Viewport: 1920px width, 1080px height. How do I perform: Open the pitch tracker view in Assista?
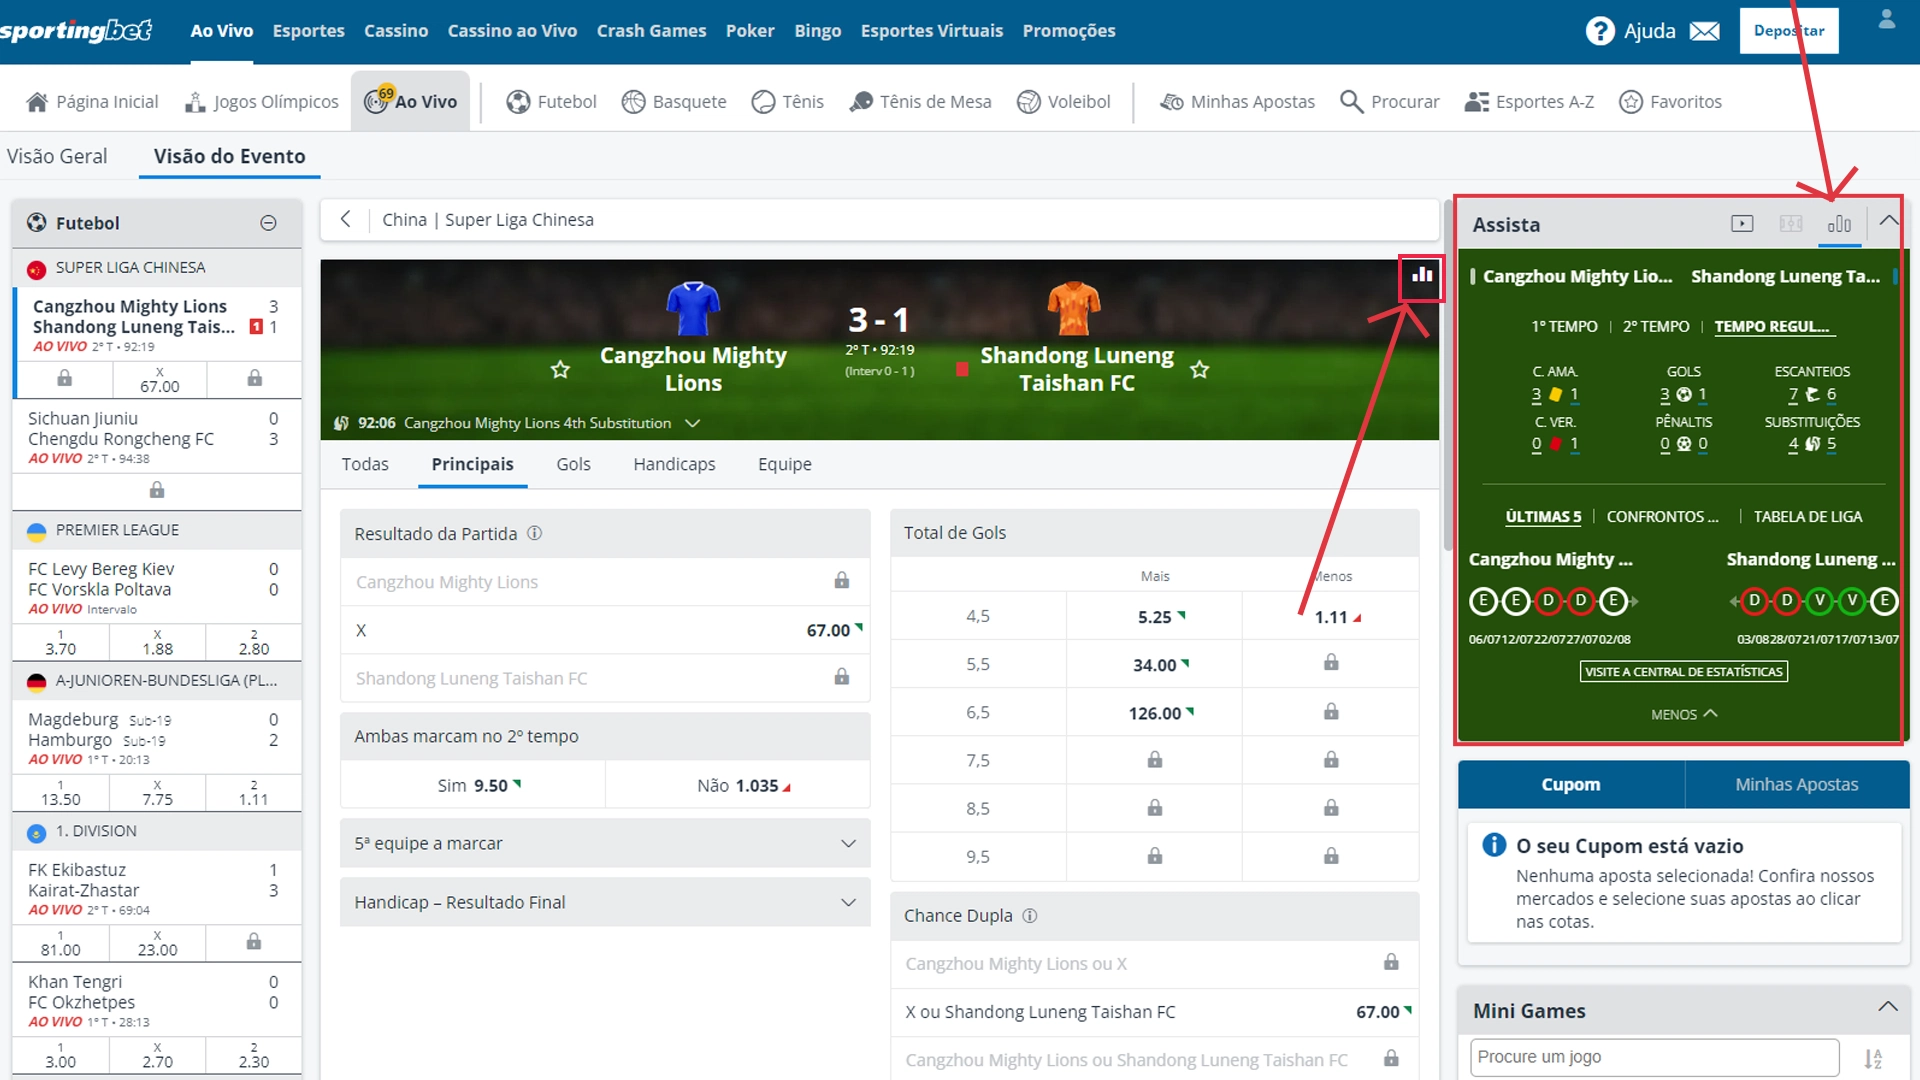[x=1791, y=223]
